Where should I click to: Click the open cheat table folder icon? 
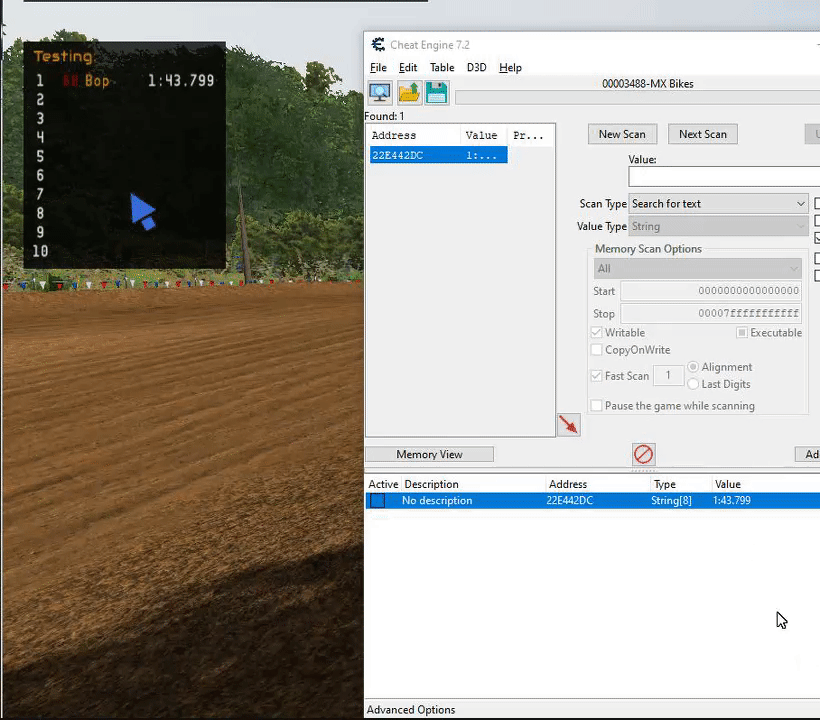408,93
